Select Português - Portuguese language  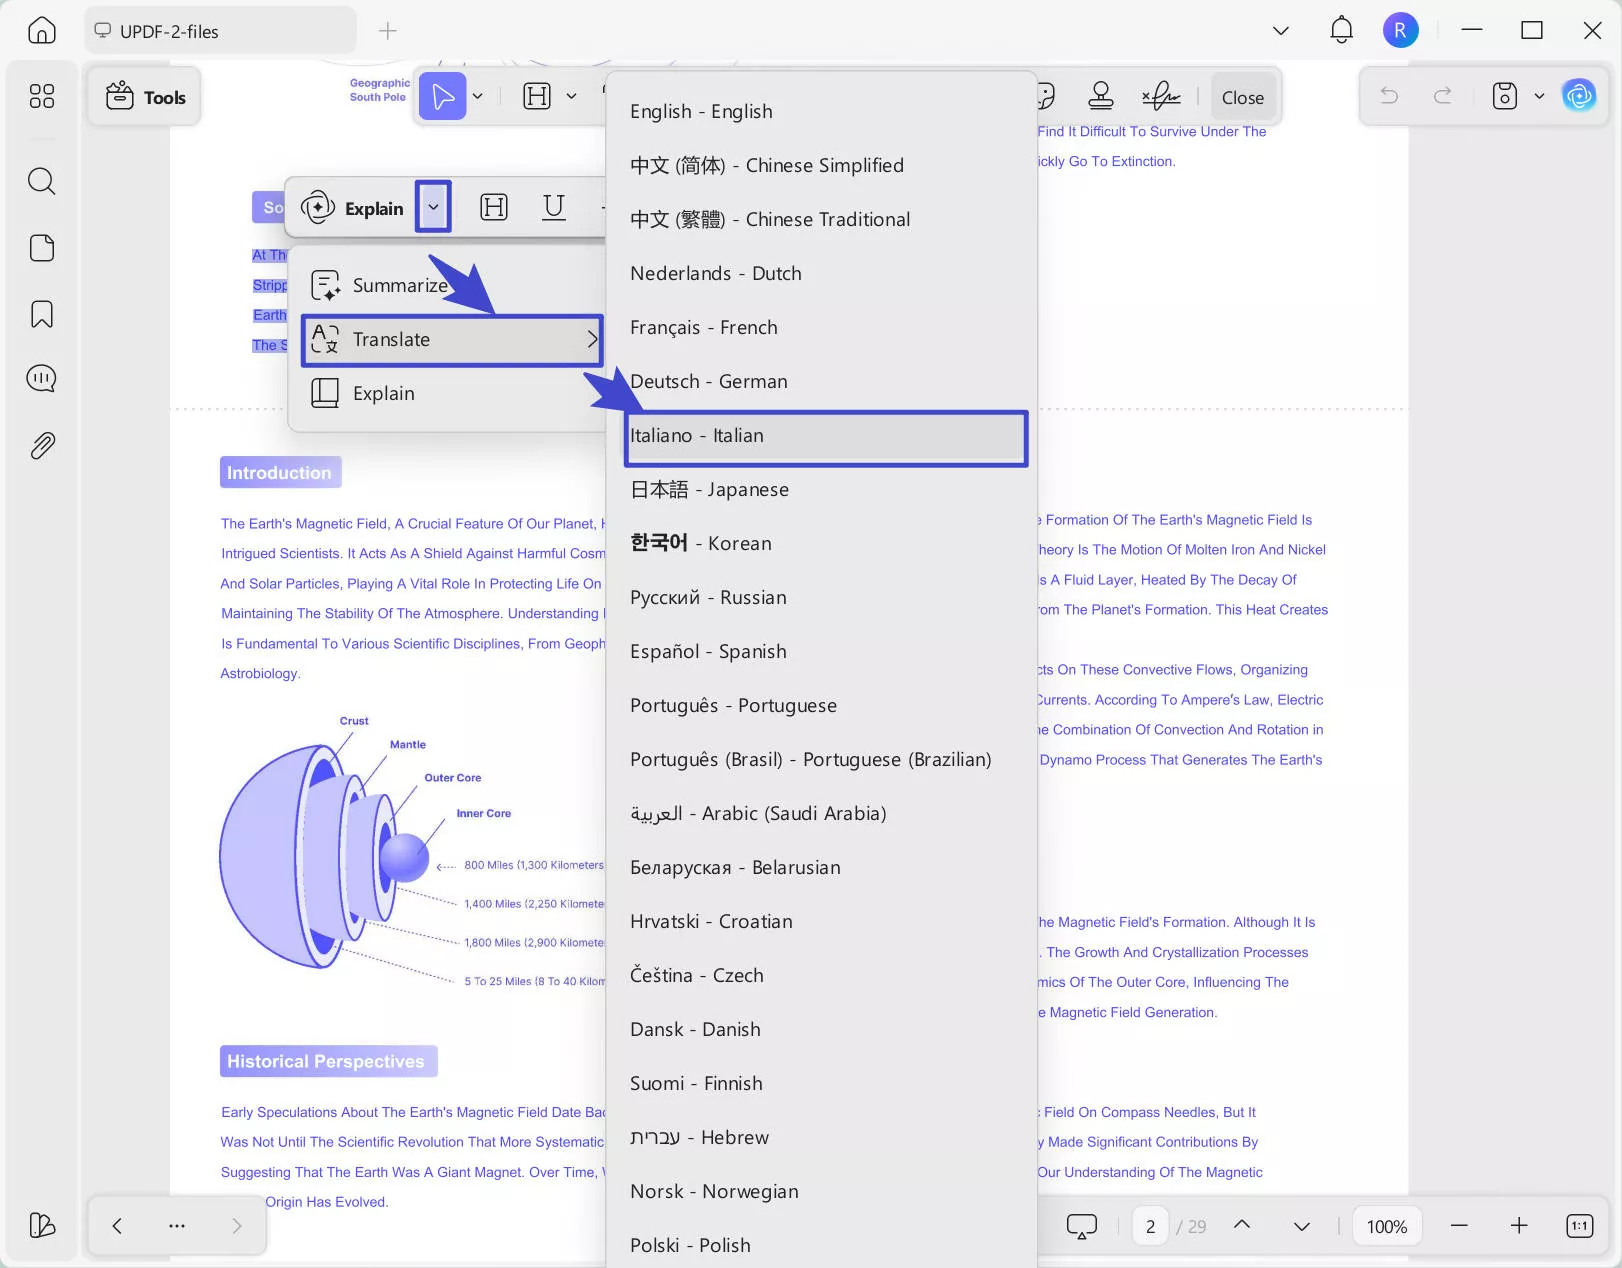click(x=821, y=705)
